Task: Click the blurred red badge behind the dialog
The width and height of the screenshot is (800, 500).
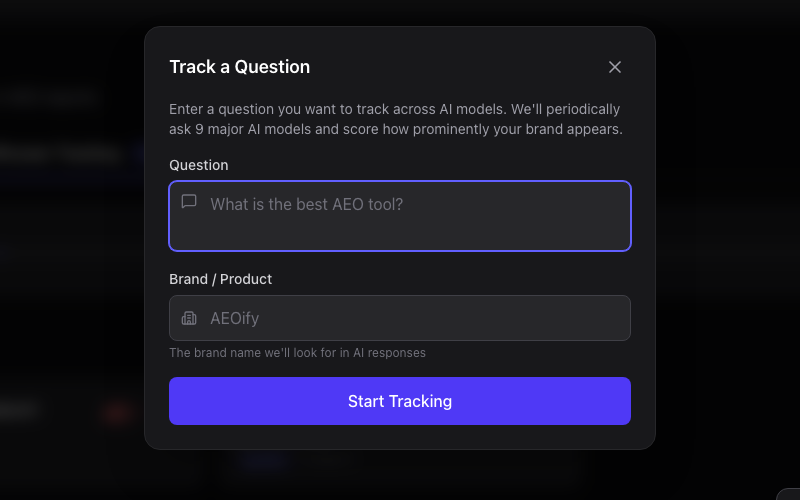Action: [119, 412]
